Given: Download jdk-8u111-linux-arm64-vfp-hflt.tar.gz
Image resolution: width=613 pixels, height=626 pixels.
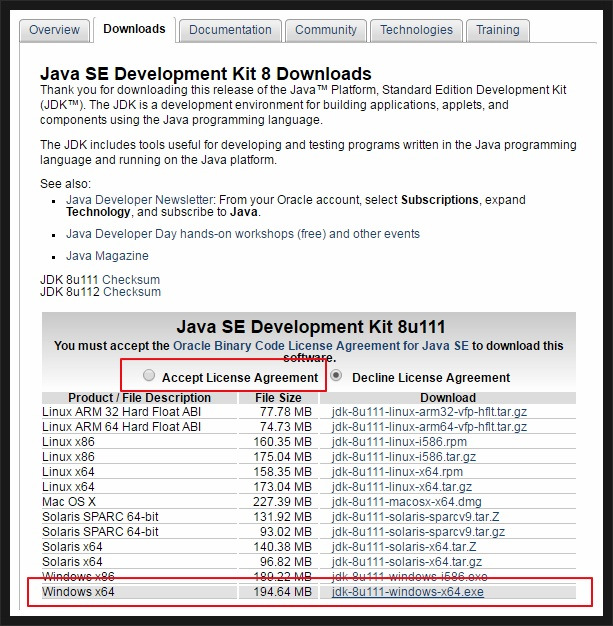Looking at the screenshot, I should click(x=429, y=427).
